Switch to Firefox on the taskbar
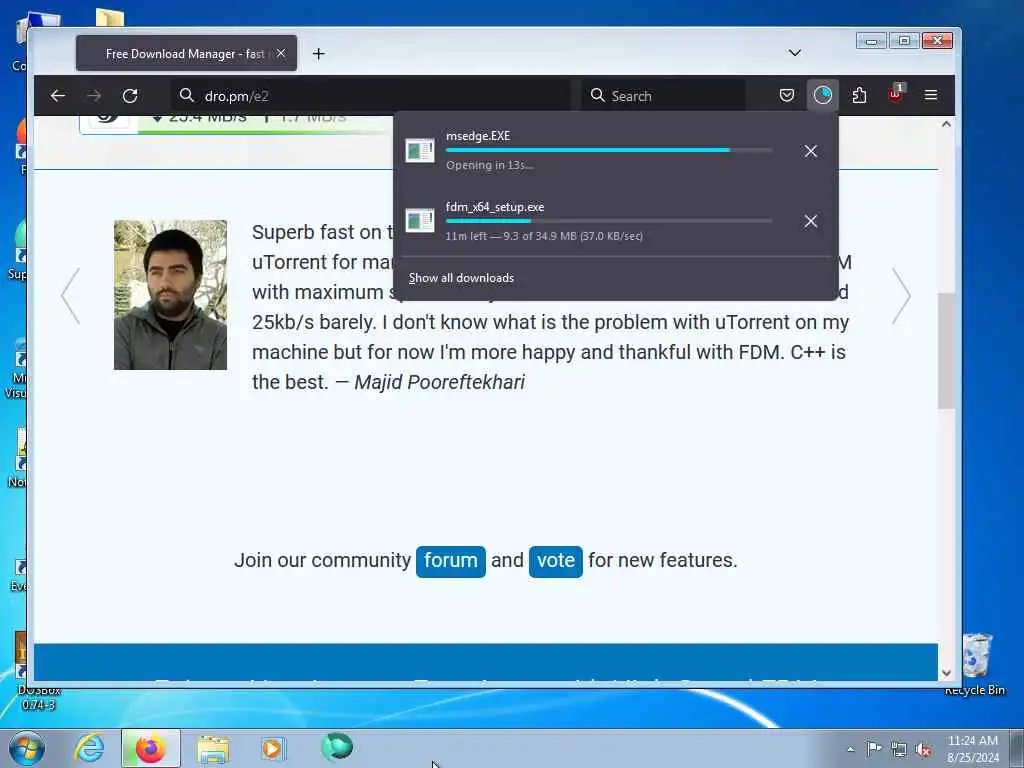The height and width of the screenshot is (768, 1024). click(x=150, y=748)
